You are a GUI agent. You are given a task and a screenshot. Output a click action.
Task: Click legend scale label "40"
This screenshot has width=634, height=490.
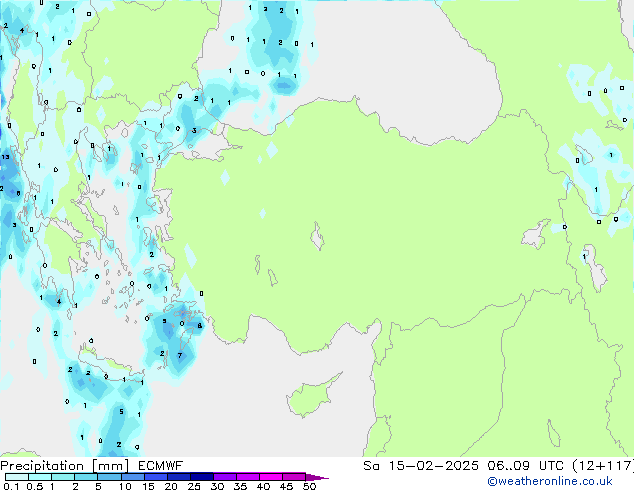point(263,486)
